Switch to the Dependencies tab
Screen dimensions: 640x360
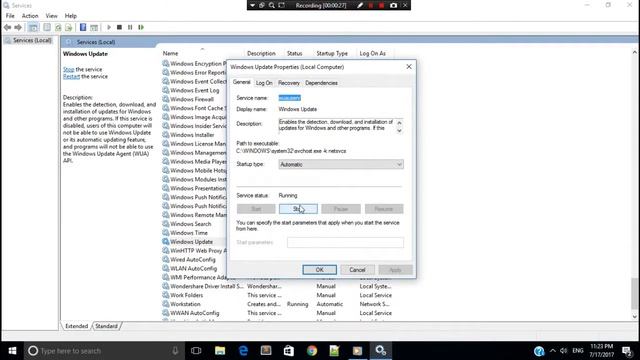[321, 83]
